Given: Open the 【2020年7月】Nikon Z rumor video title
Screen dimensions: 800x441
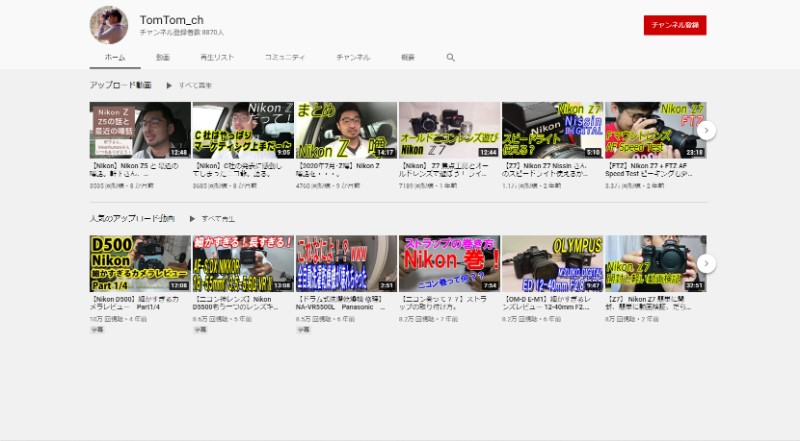Looking at the screenshot, I should [339, 169].
